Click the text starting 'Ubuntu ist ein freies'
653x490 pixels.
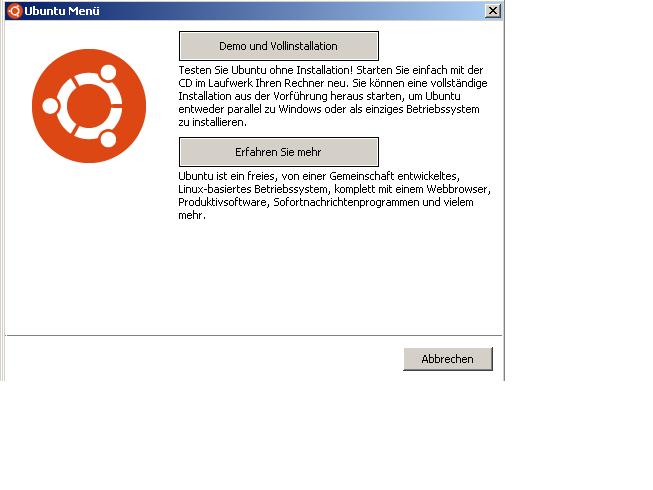334,196
